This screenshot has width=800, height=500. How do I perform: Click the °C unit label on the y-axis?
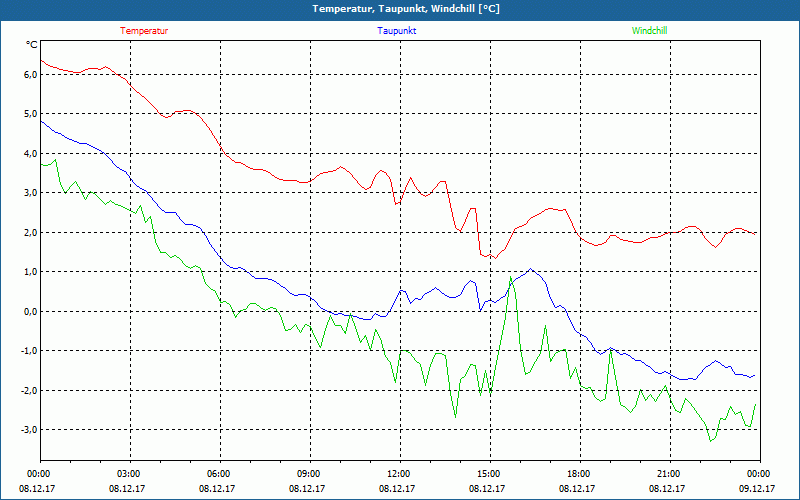pos(32,45)
